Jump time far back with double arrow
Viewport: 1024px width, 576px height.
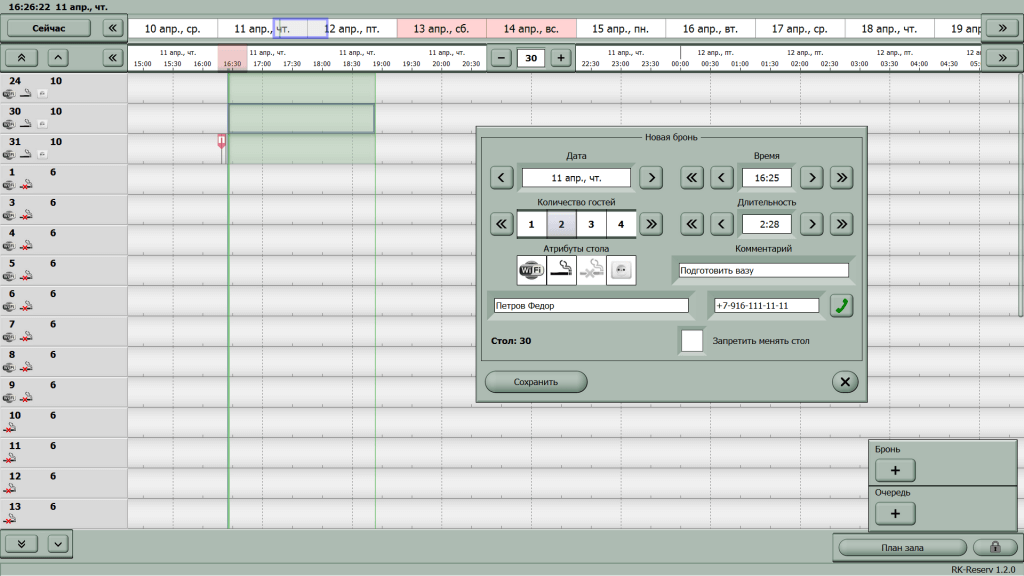(x=692, y=178)
